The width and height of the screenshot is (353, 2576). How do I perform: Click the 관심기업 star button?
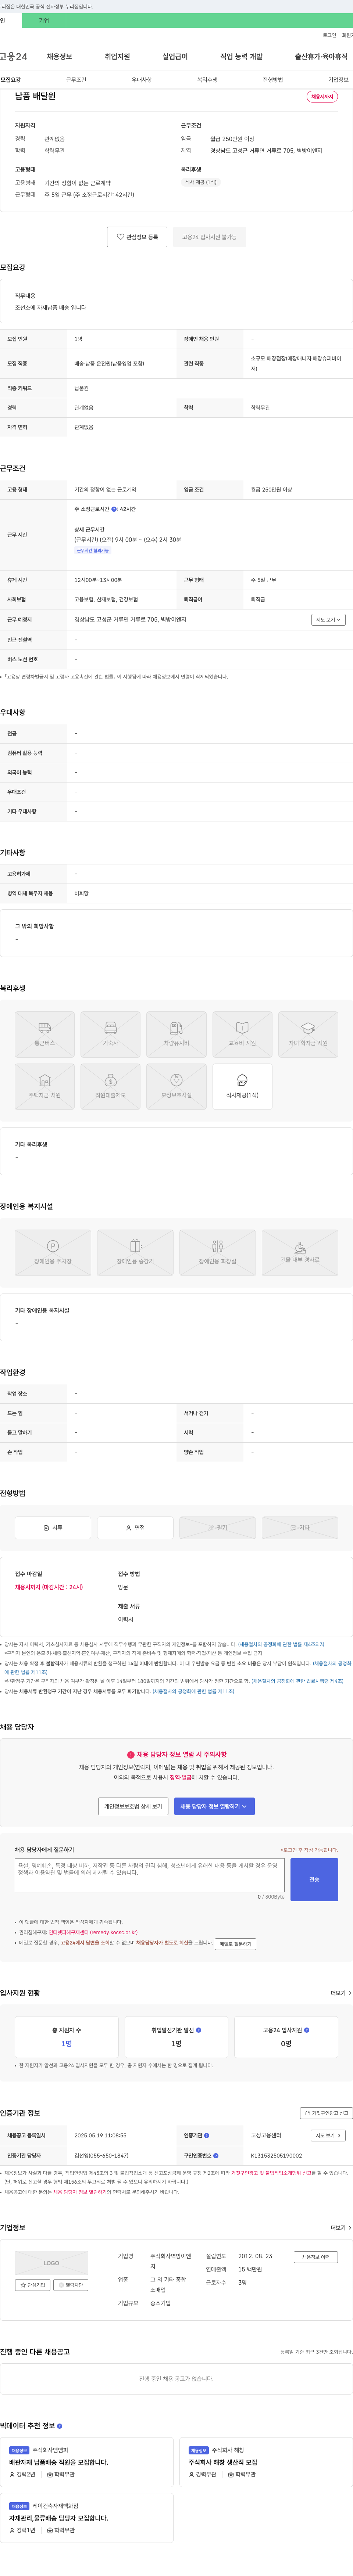pyautogui.click(x=33, y=2285)
